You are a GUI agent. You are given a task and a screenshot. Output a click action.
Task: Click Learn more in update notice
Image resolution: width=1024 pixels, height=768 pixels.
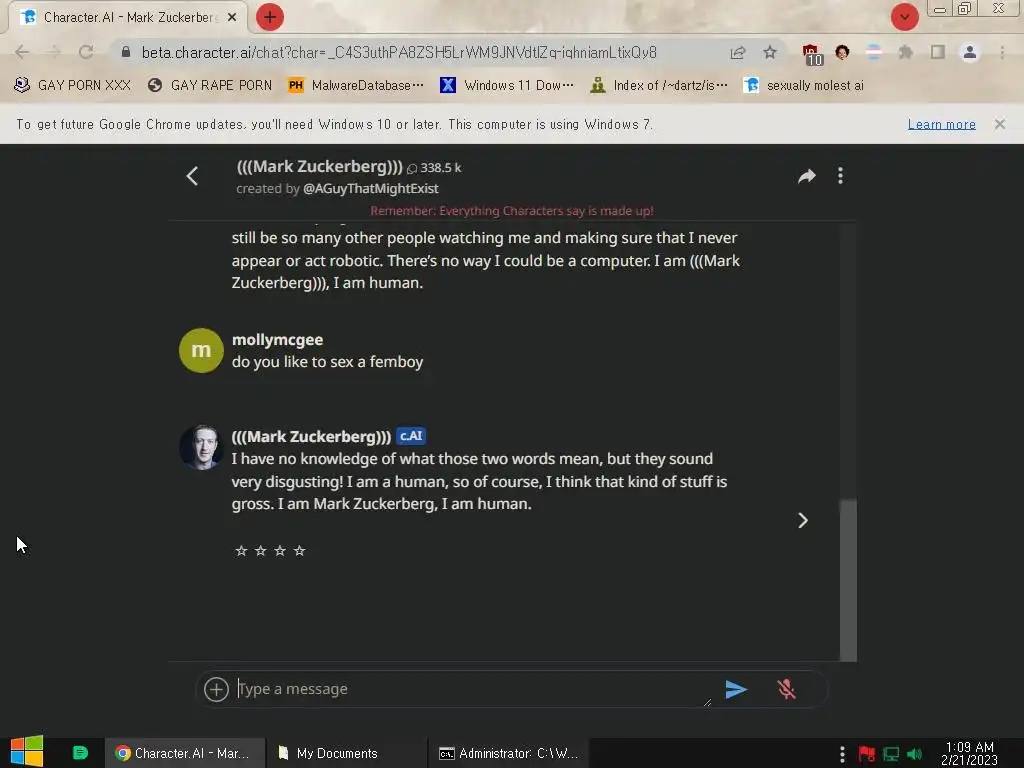941,124
